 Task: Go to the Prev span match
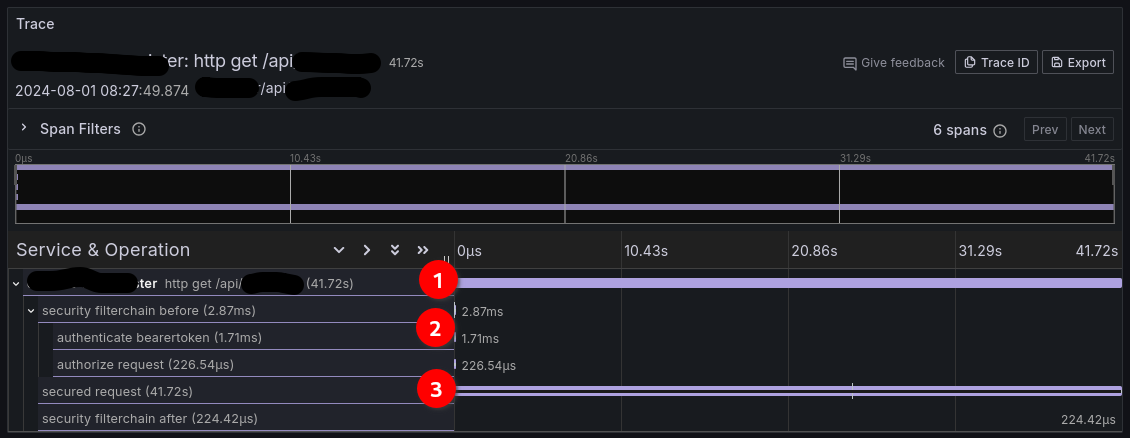[x=1044, y=130]
